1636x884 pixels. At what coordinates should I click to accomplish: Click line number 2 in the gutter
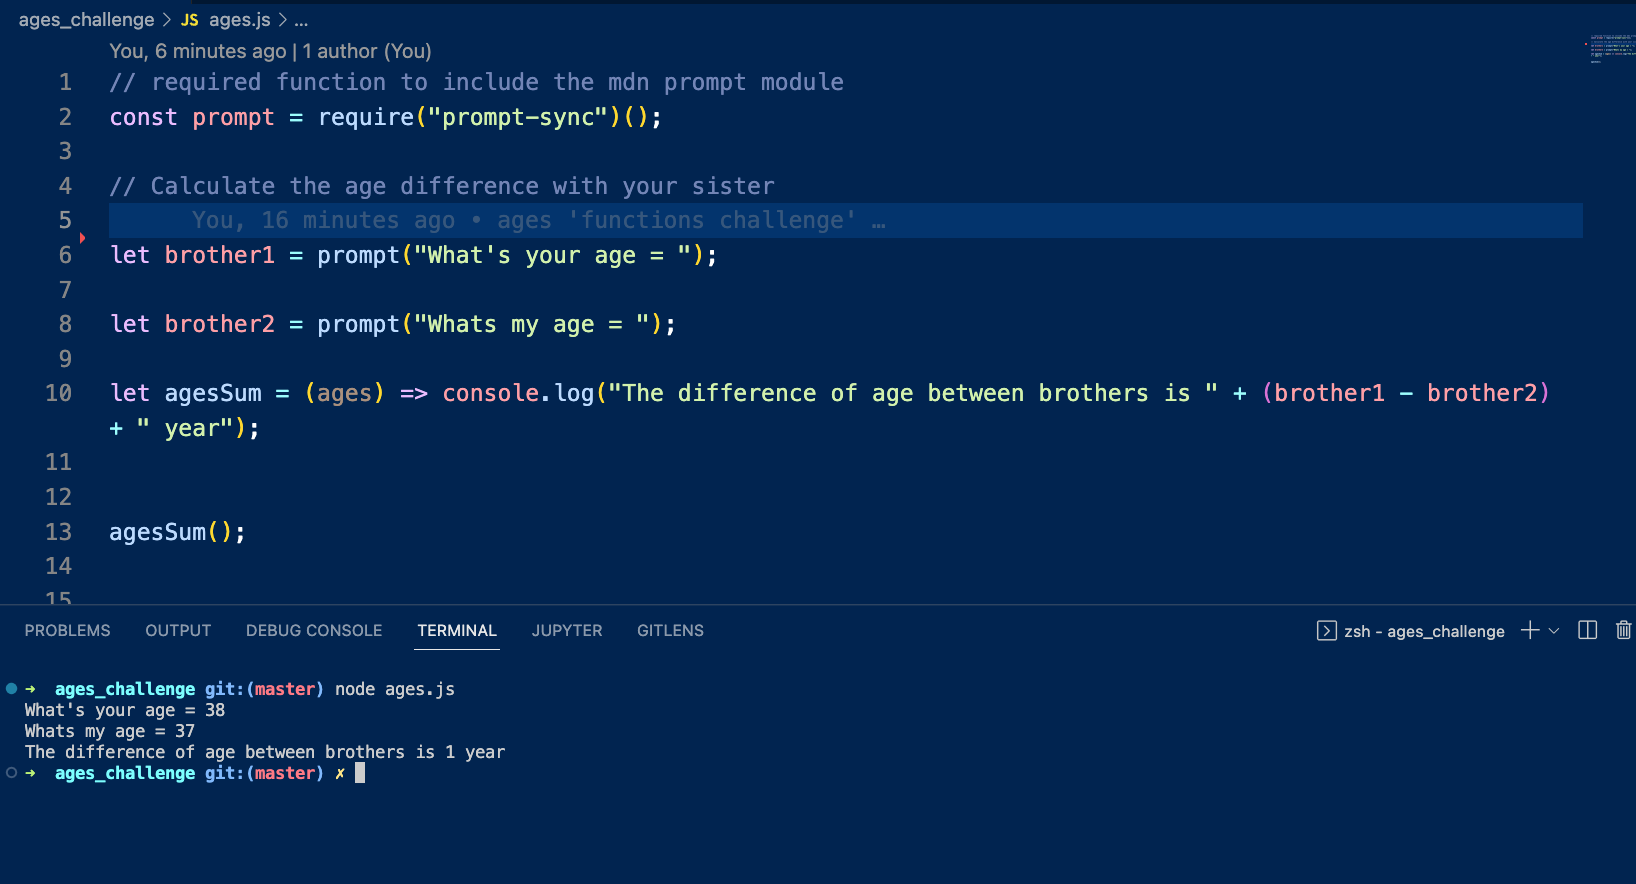65,117
